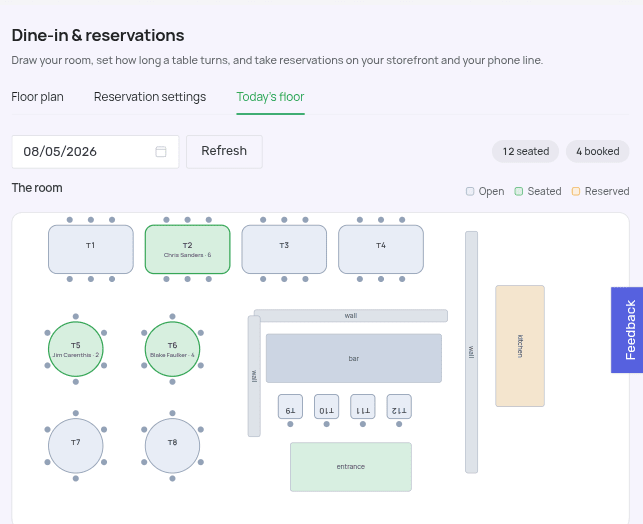Select round table T8
This screenshot has width=643, height=524.
(173, 446)
